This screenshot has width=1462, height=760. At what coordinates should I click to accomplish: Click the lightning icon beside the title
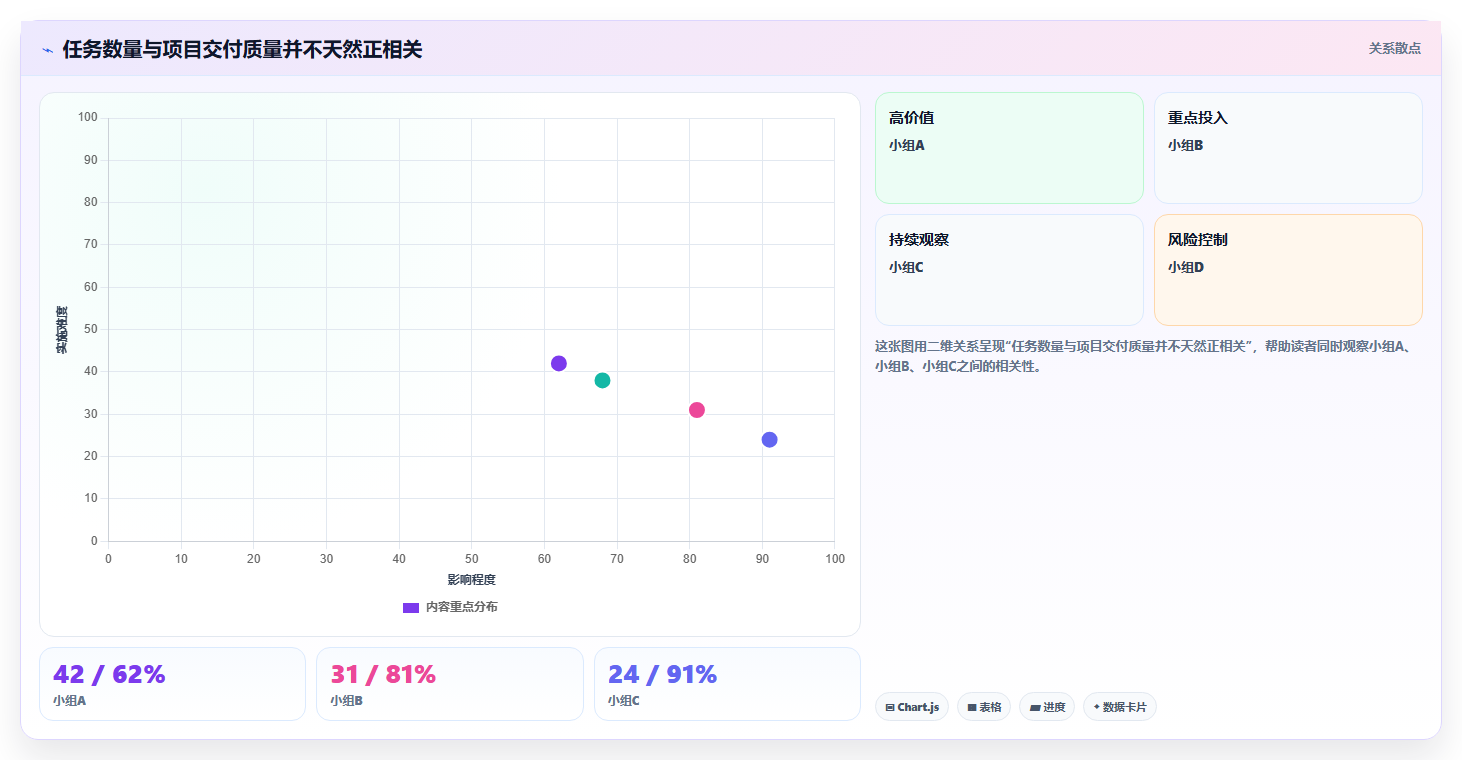pyautogui.click(x=48, y=50)
